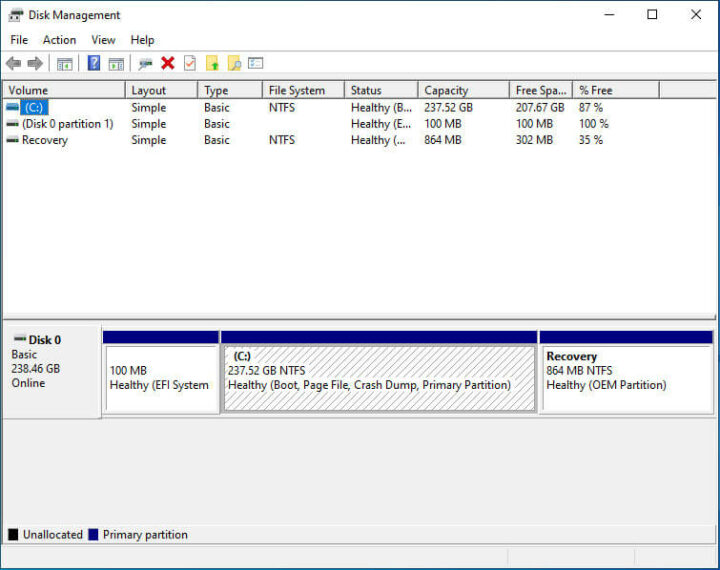
Task: Click the red X Delete icon
Action: click(168, 63)
